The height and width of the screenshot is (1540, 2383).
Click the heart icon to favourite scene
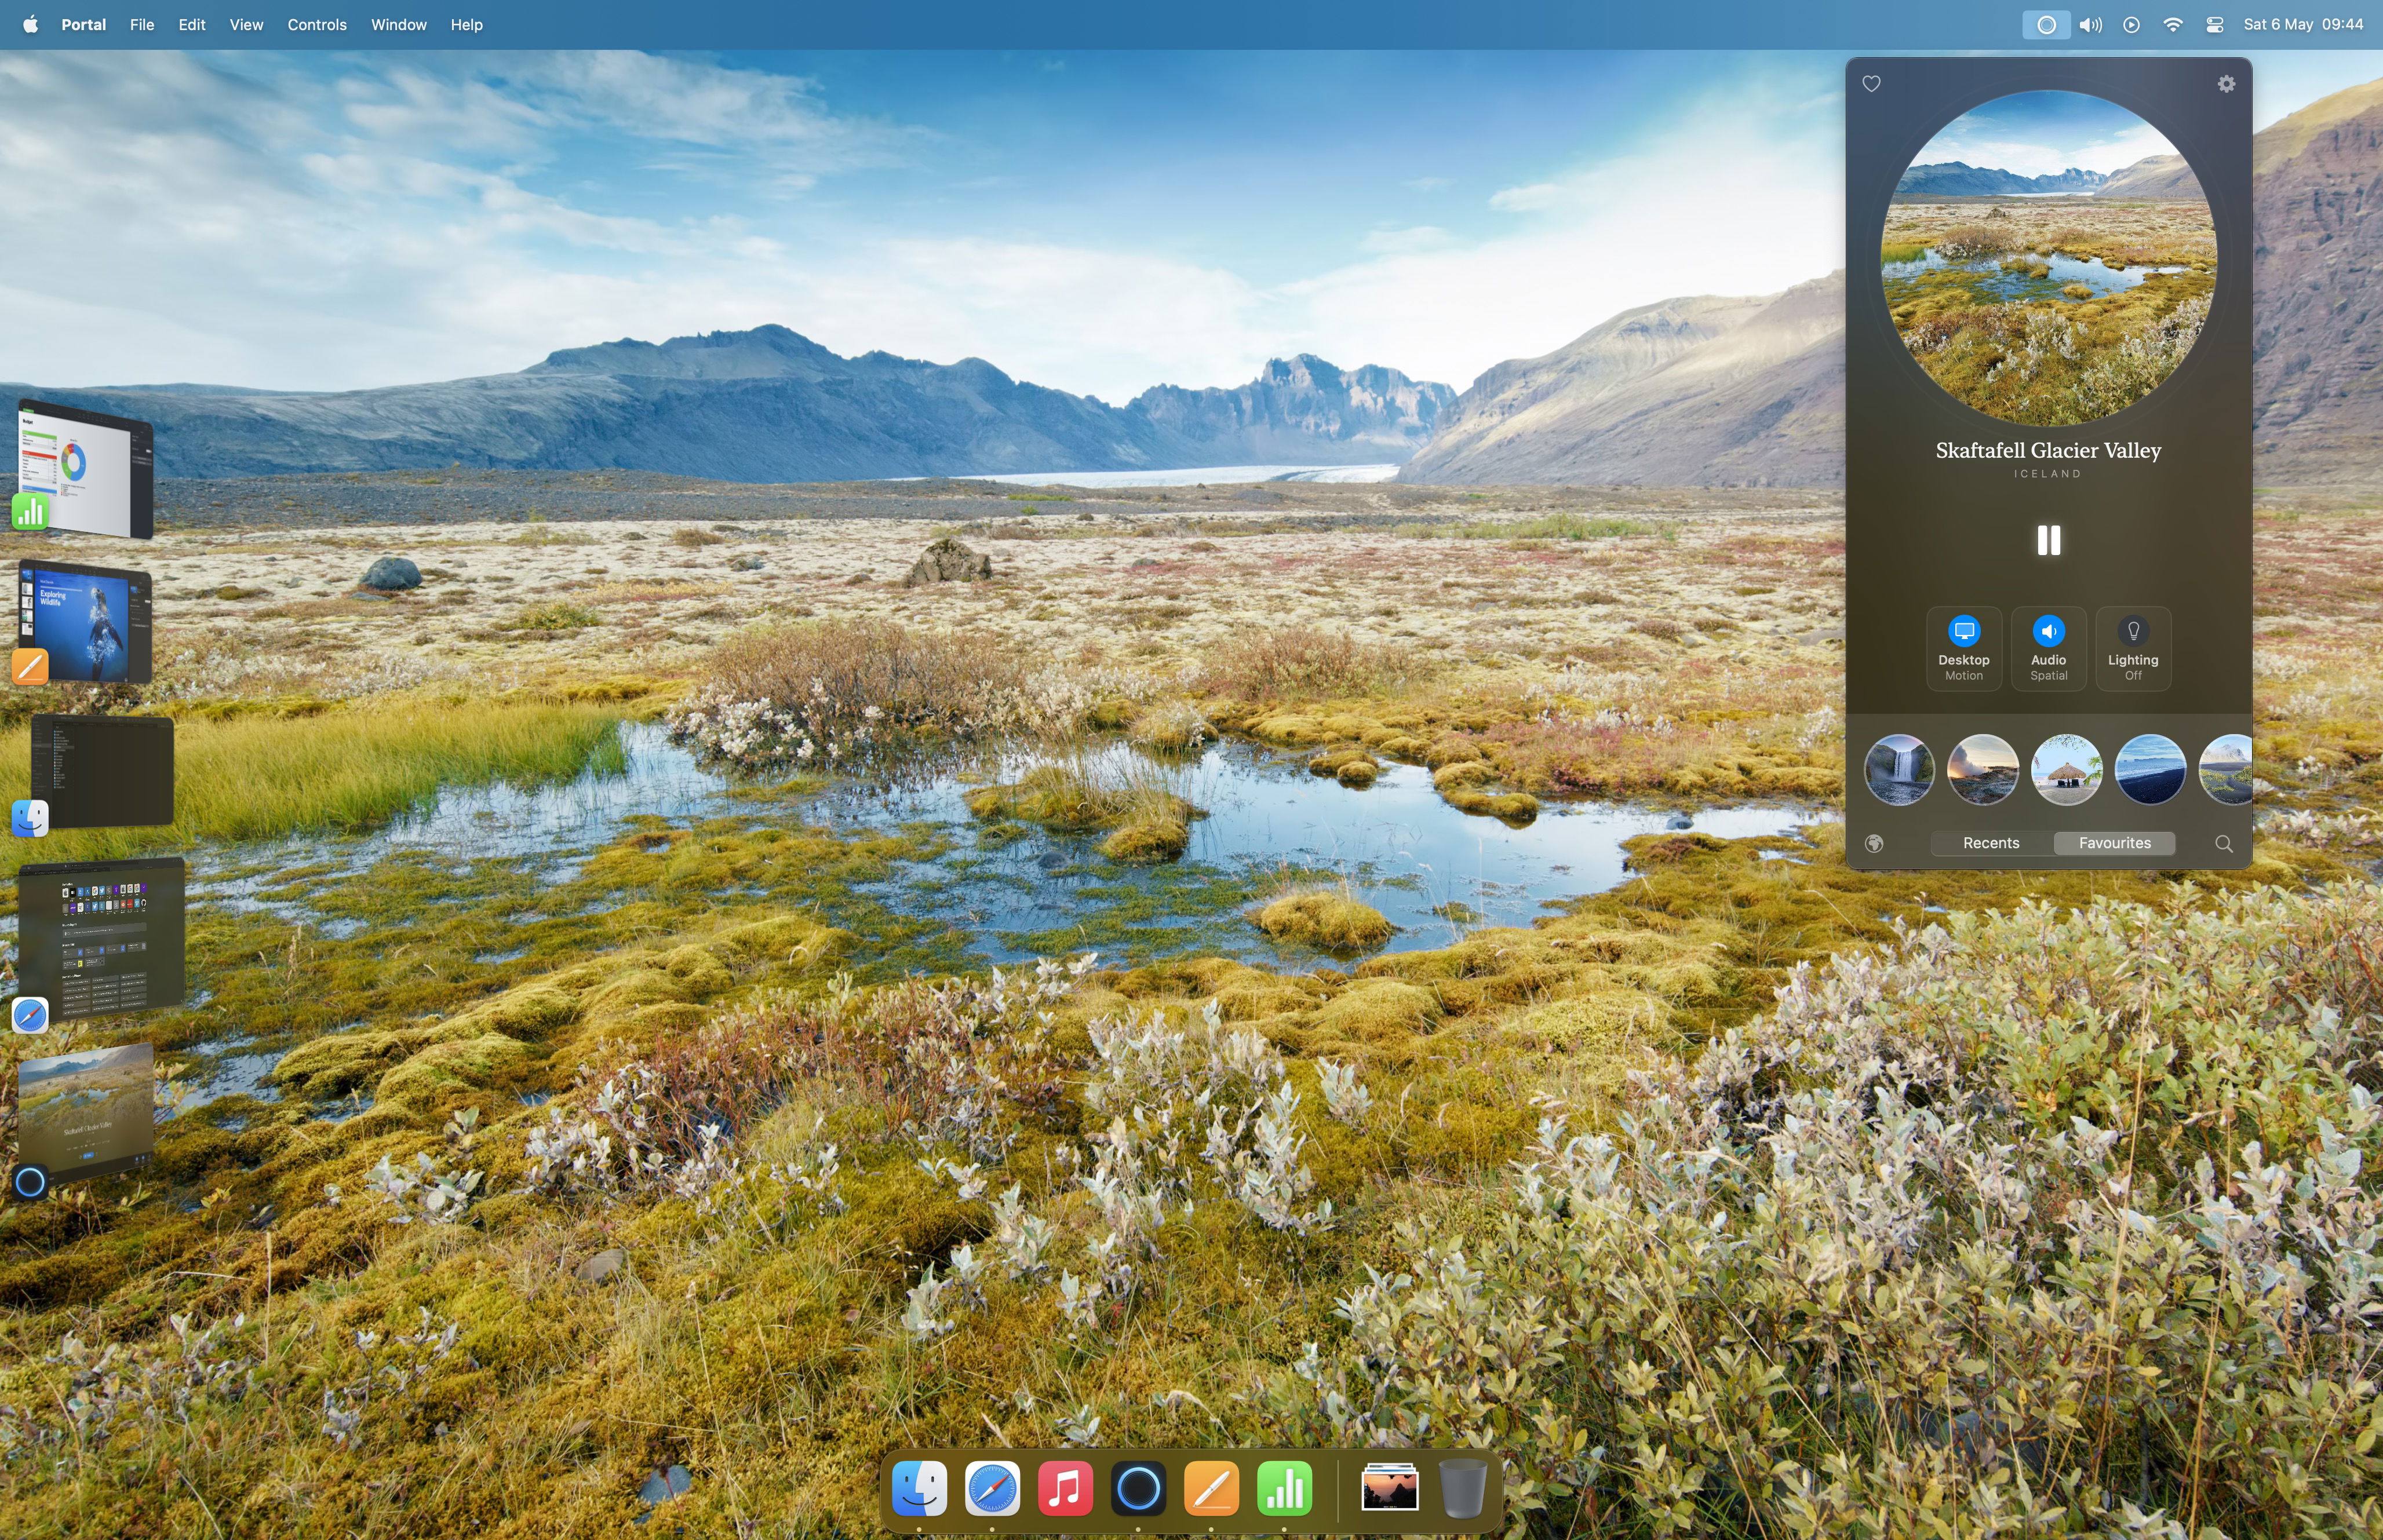(1871, 84)
